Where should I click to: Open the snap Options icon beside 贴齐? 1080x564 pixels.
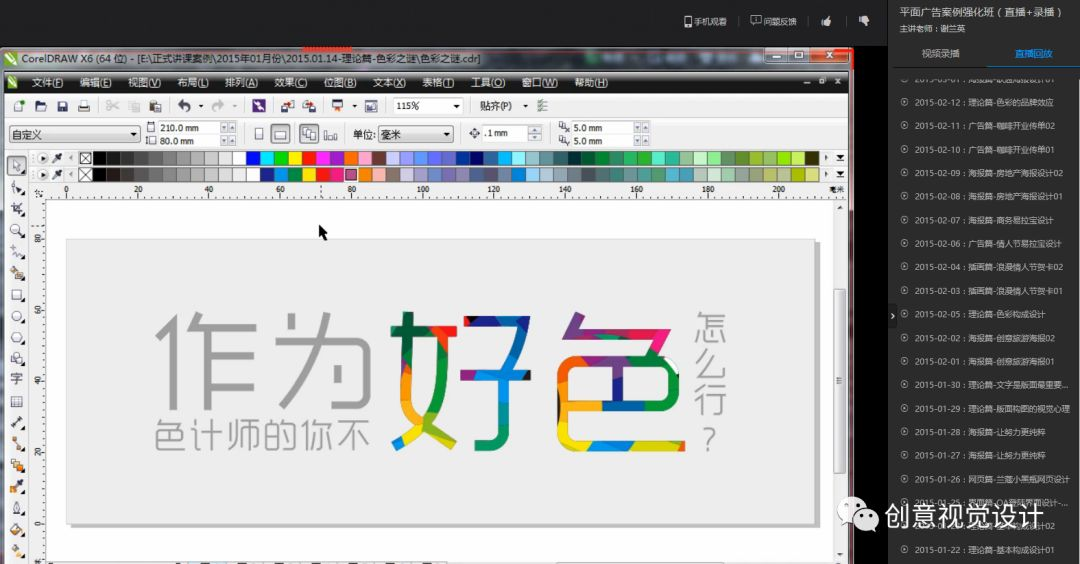click(x=542, y=106)
